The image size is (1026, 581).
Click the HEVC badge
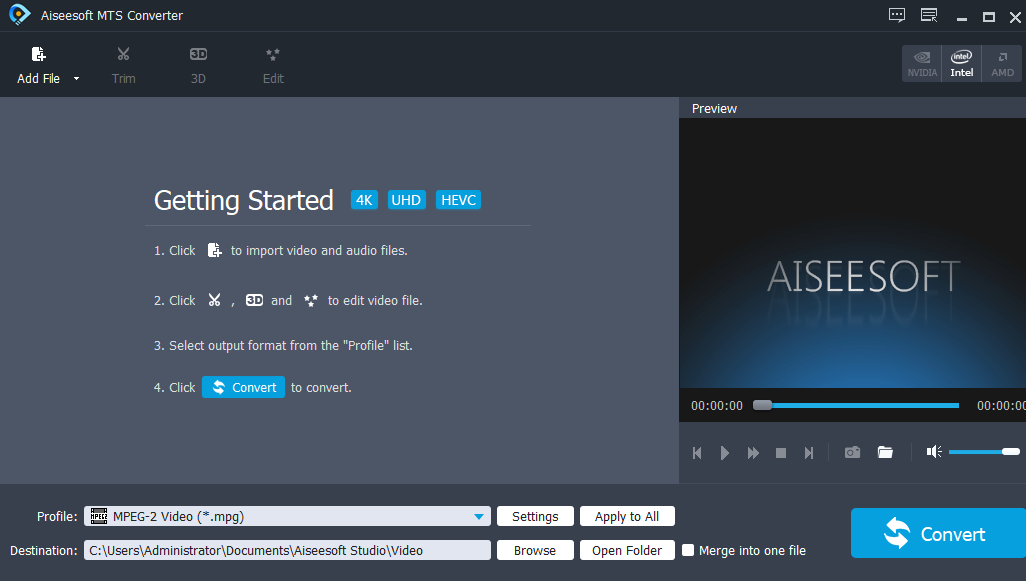click(458, 200)
